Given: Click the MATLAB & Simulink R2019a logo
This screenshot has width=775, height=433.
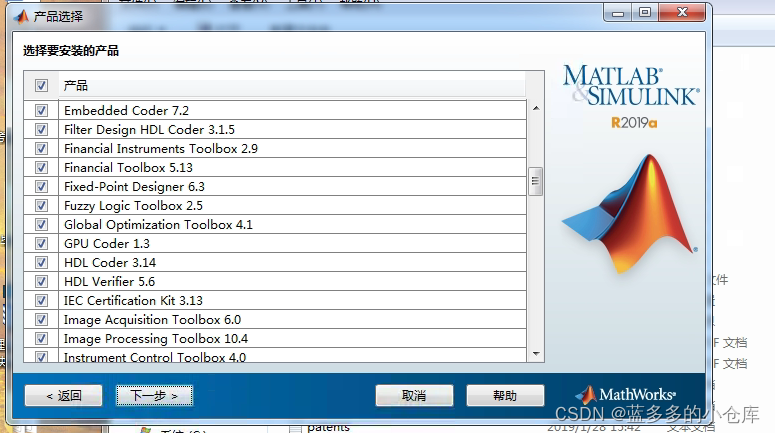Looking at the screenshot, I should pos(630,96).
